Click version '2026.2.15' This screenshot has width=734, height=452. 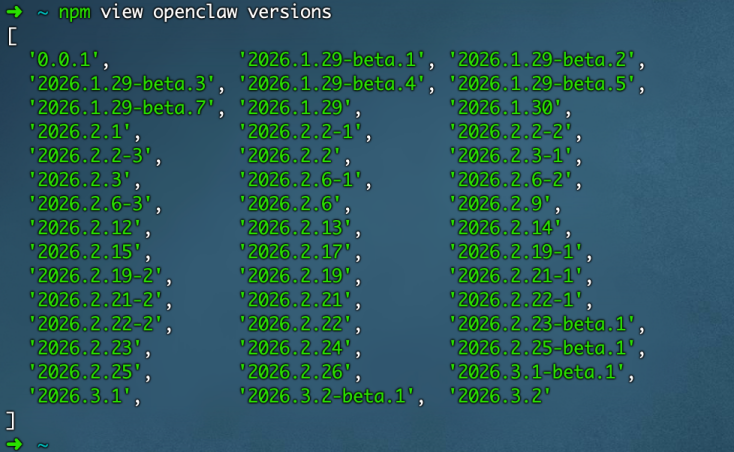point(85,252)
